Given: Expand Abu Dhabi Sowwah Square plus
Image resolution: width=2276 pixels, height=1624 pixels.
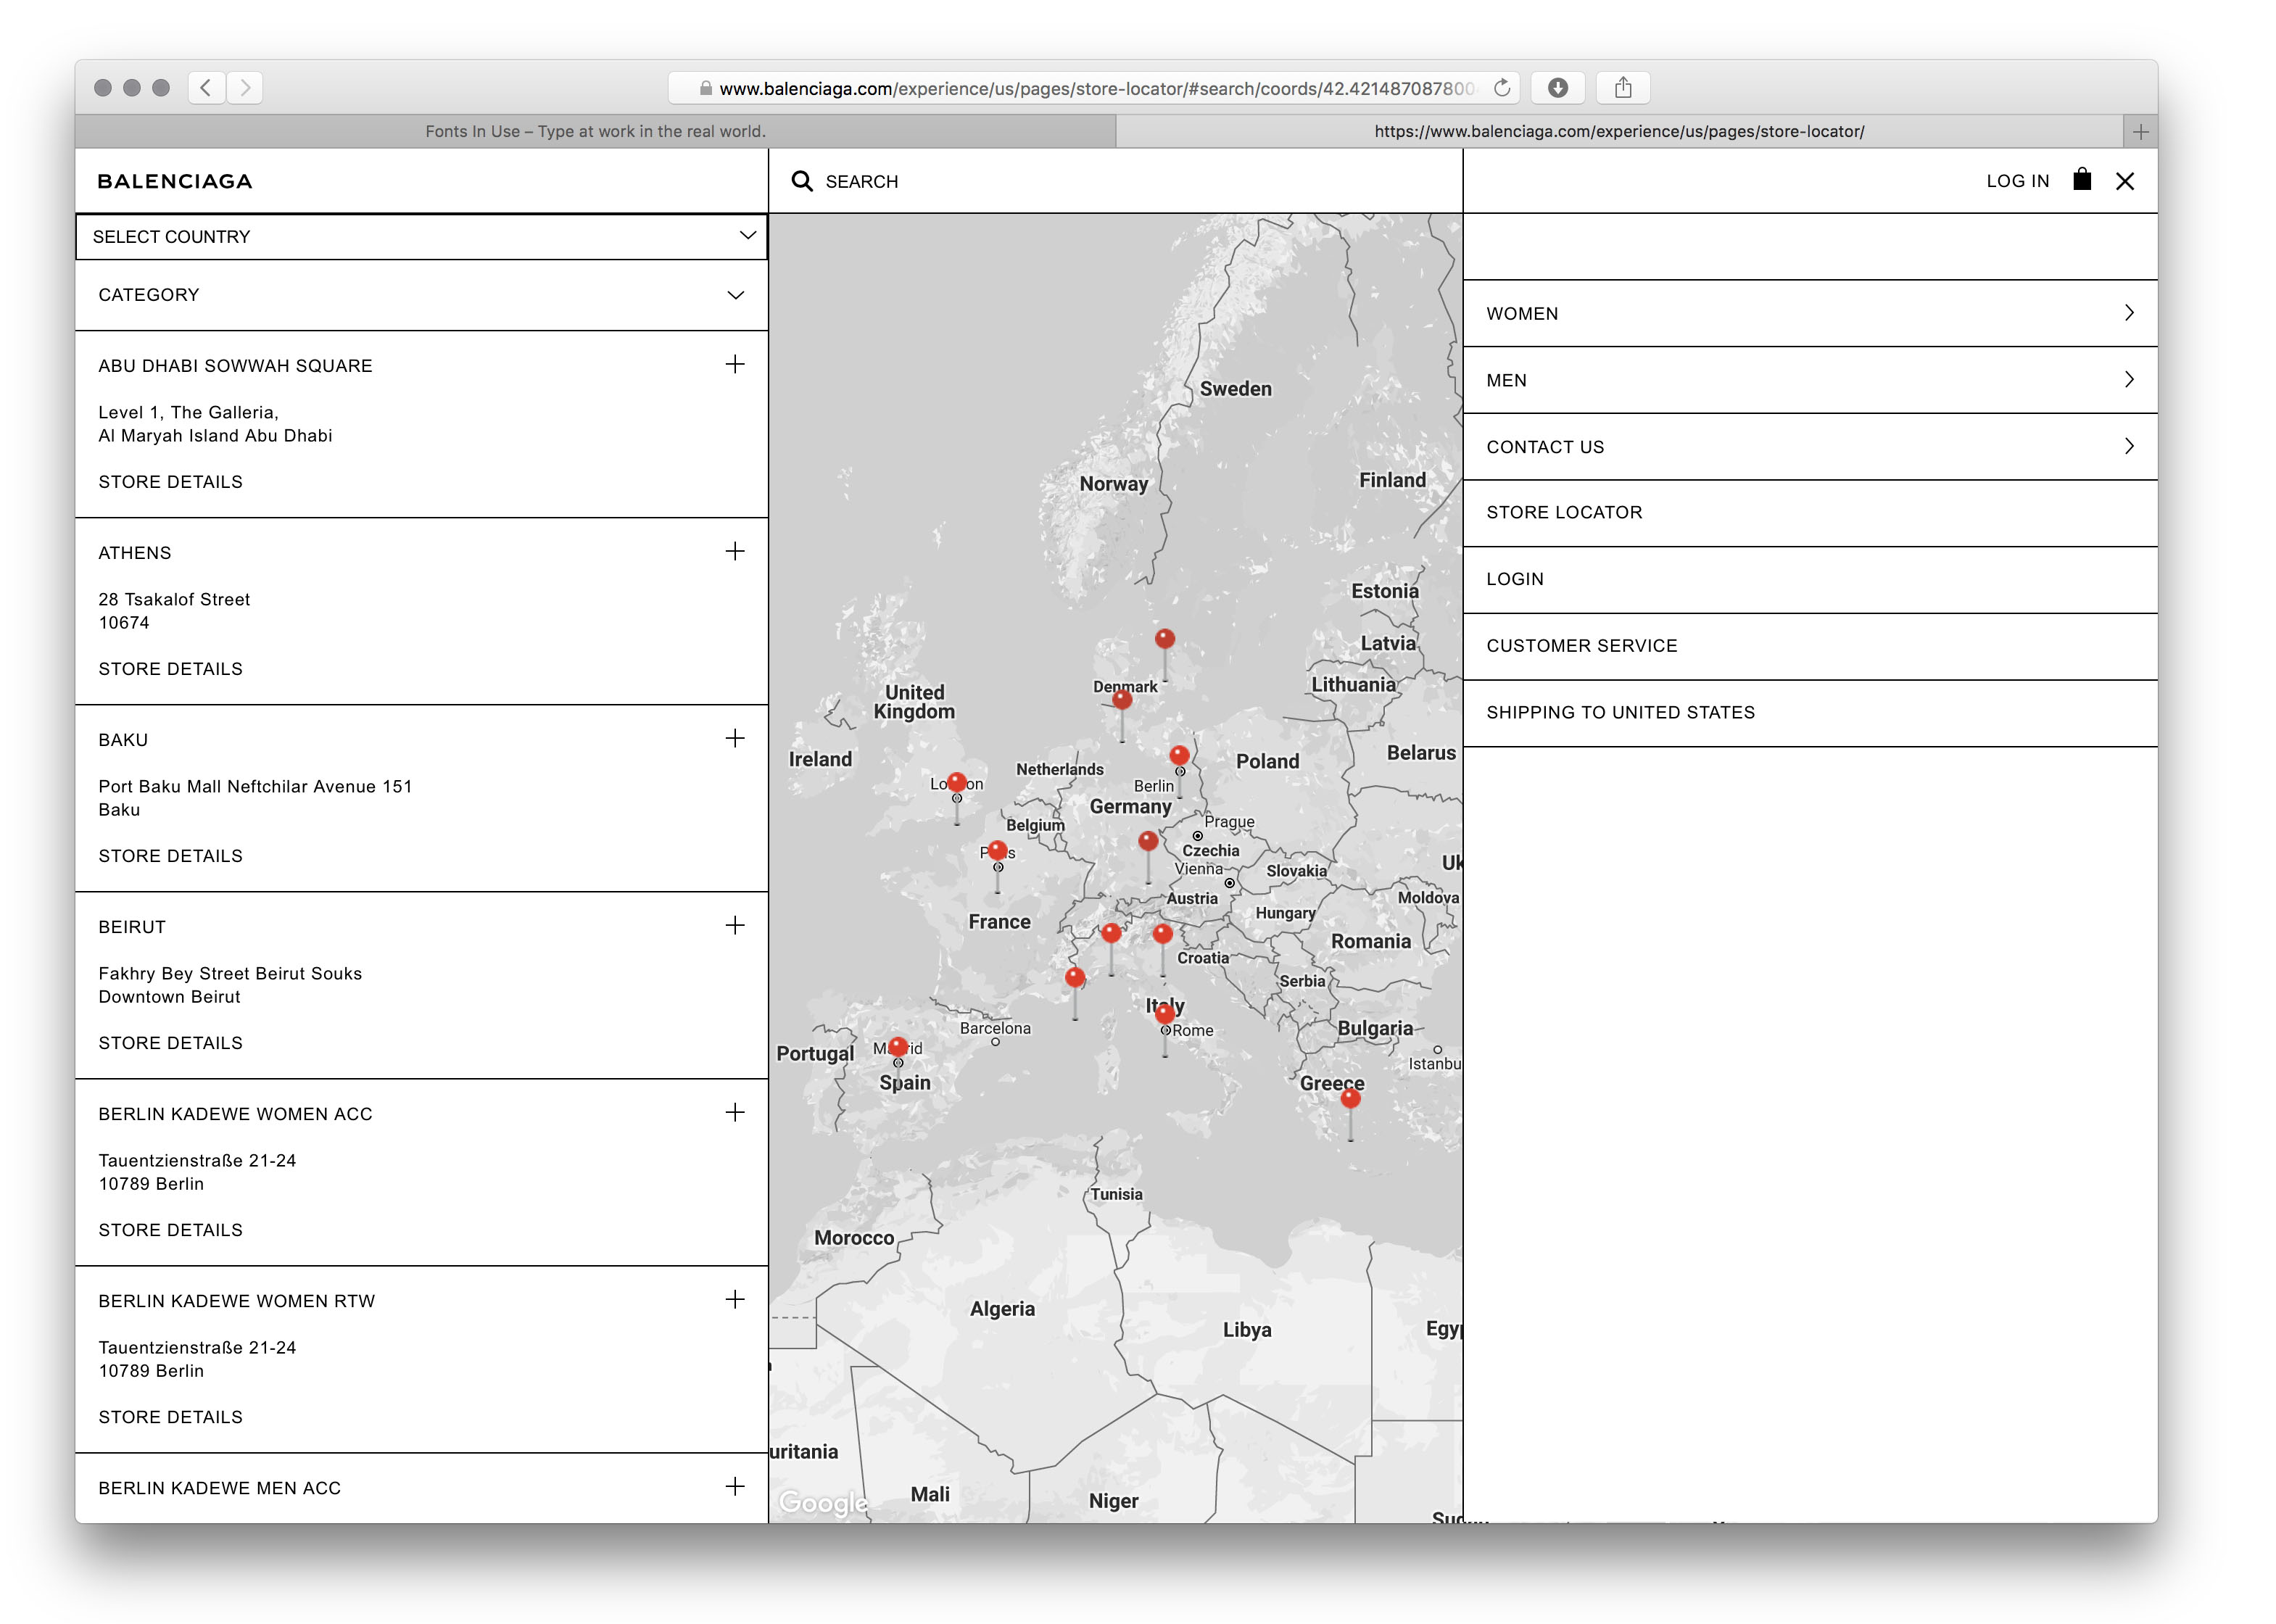Looking at the screenshot, I should 735,364.
